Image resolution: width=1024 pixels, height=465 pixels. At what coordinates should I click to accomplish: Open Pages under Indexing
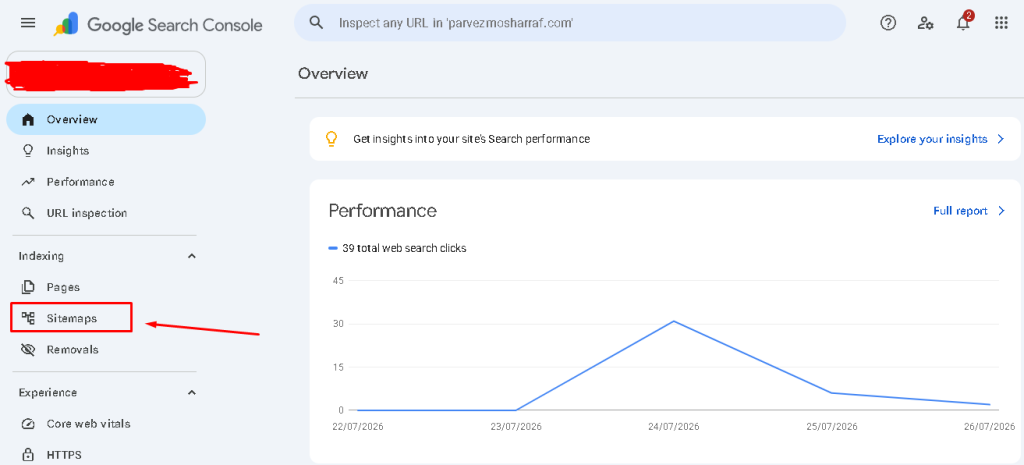click(x=63, y=287)
